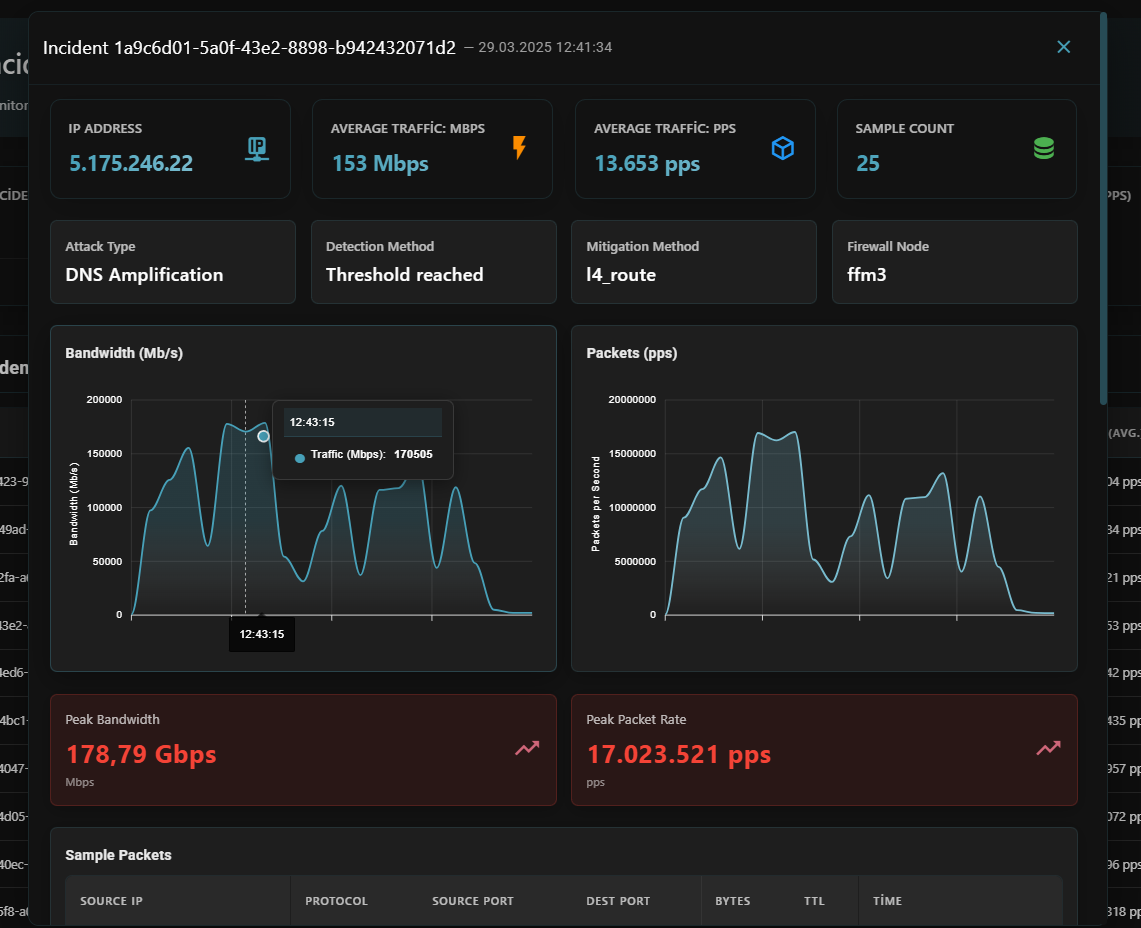This screenshot has width=1141, height=928.
Task: Click the green database sample count icon
Action: 1043,148
